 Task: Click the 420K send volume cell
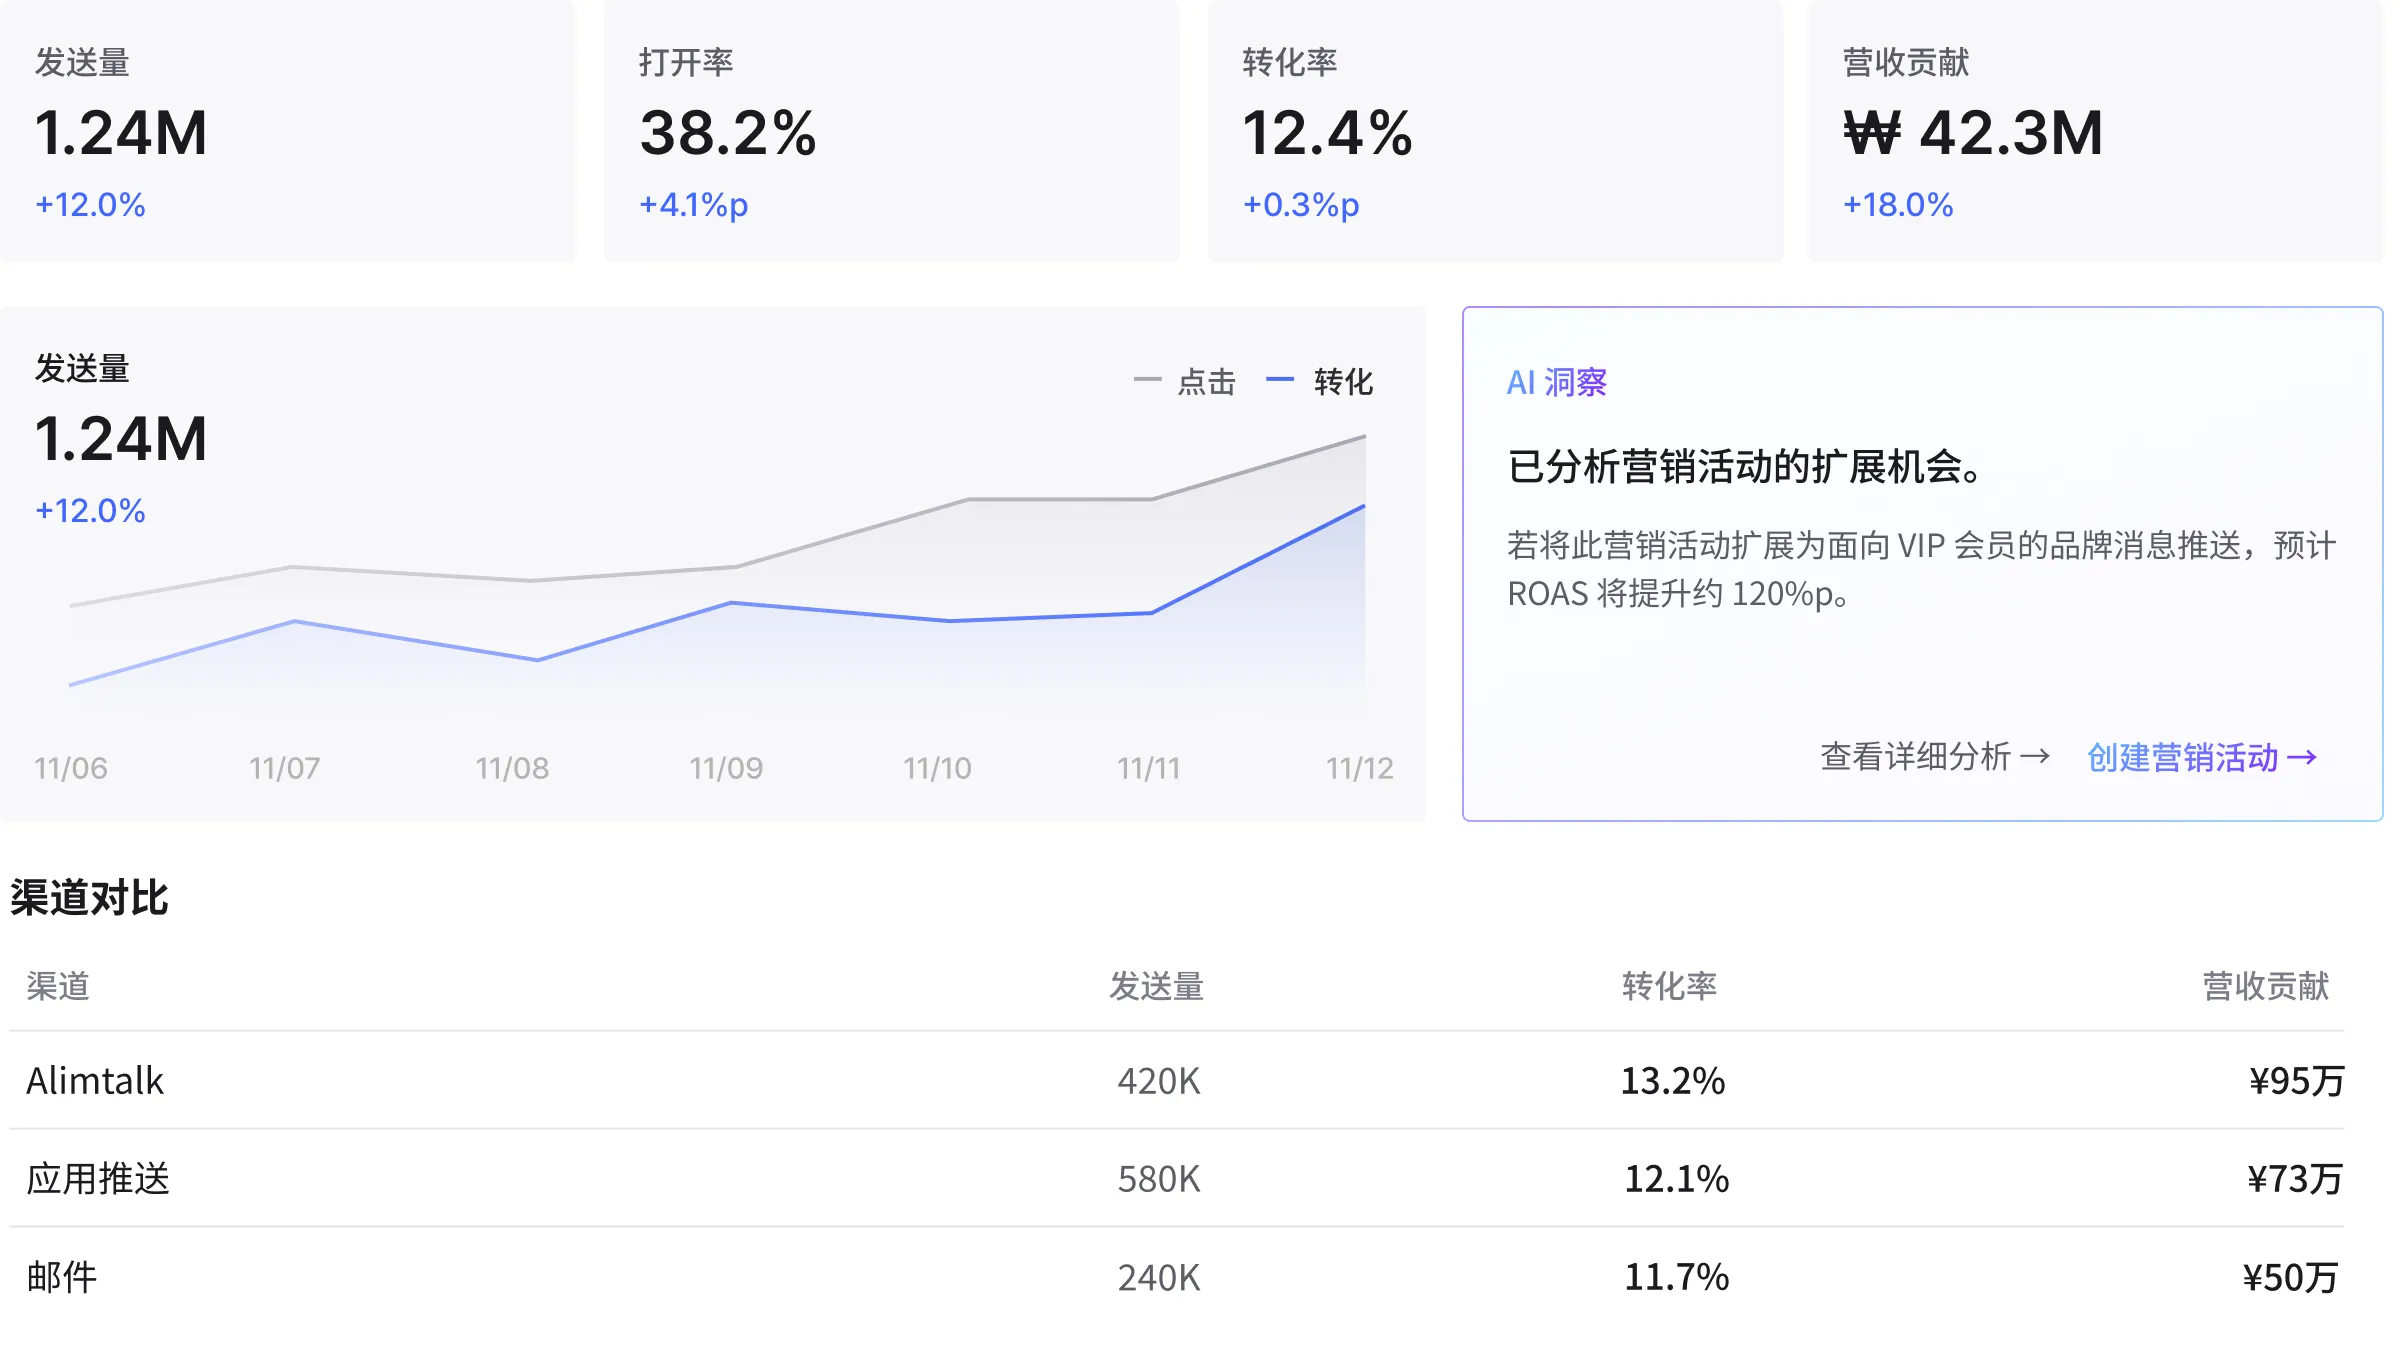coord(1158,1081)
